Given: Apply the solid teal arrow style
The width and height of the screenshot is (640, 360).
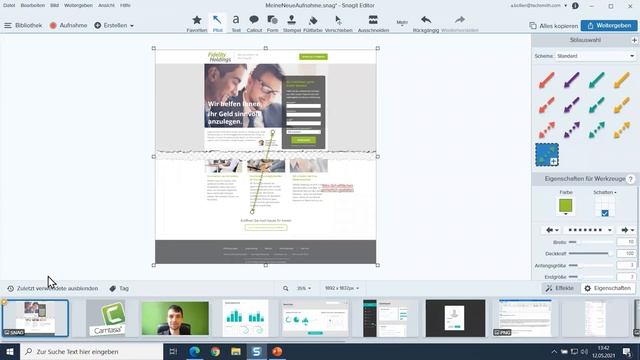Looking at the screenshot, I should coord(596,80).
